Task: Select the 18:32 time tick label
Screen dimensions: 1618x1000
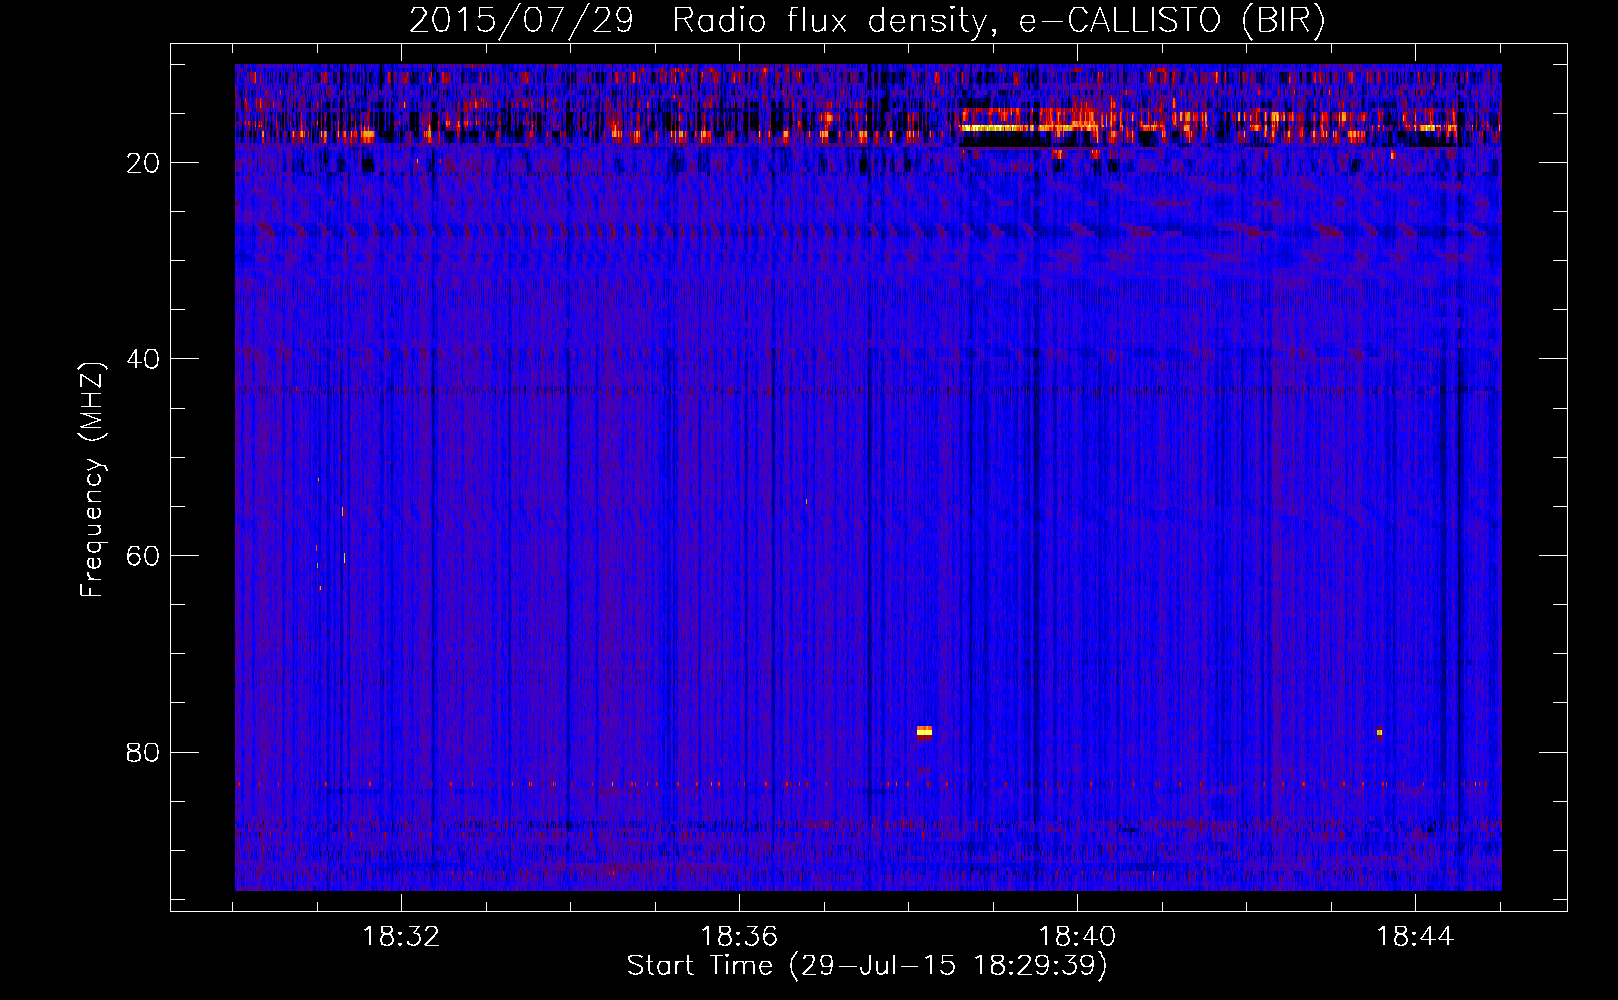Action: pos(401,937)
